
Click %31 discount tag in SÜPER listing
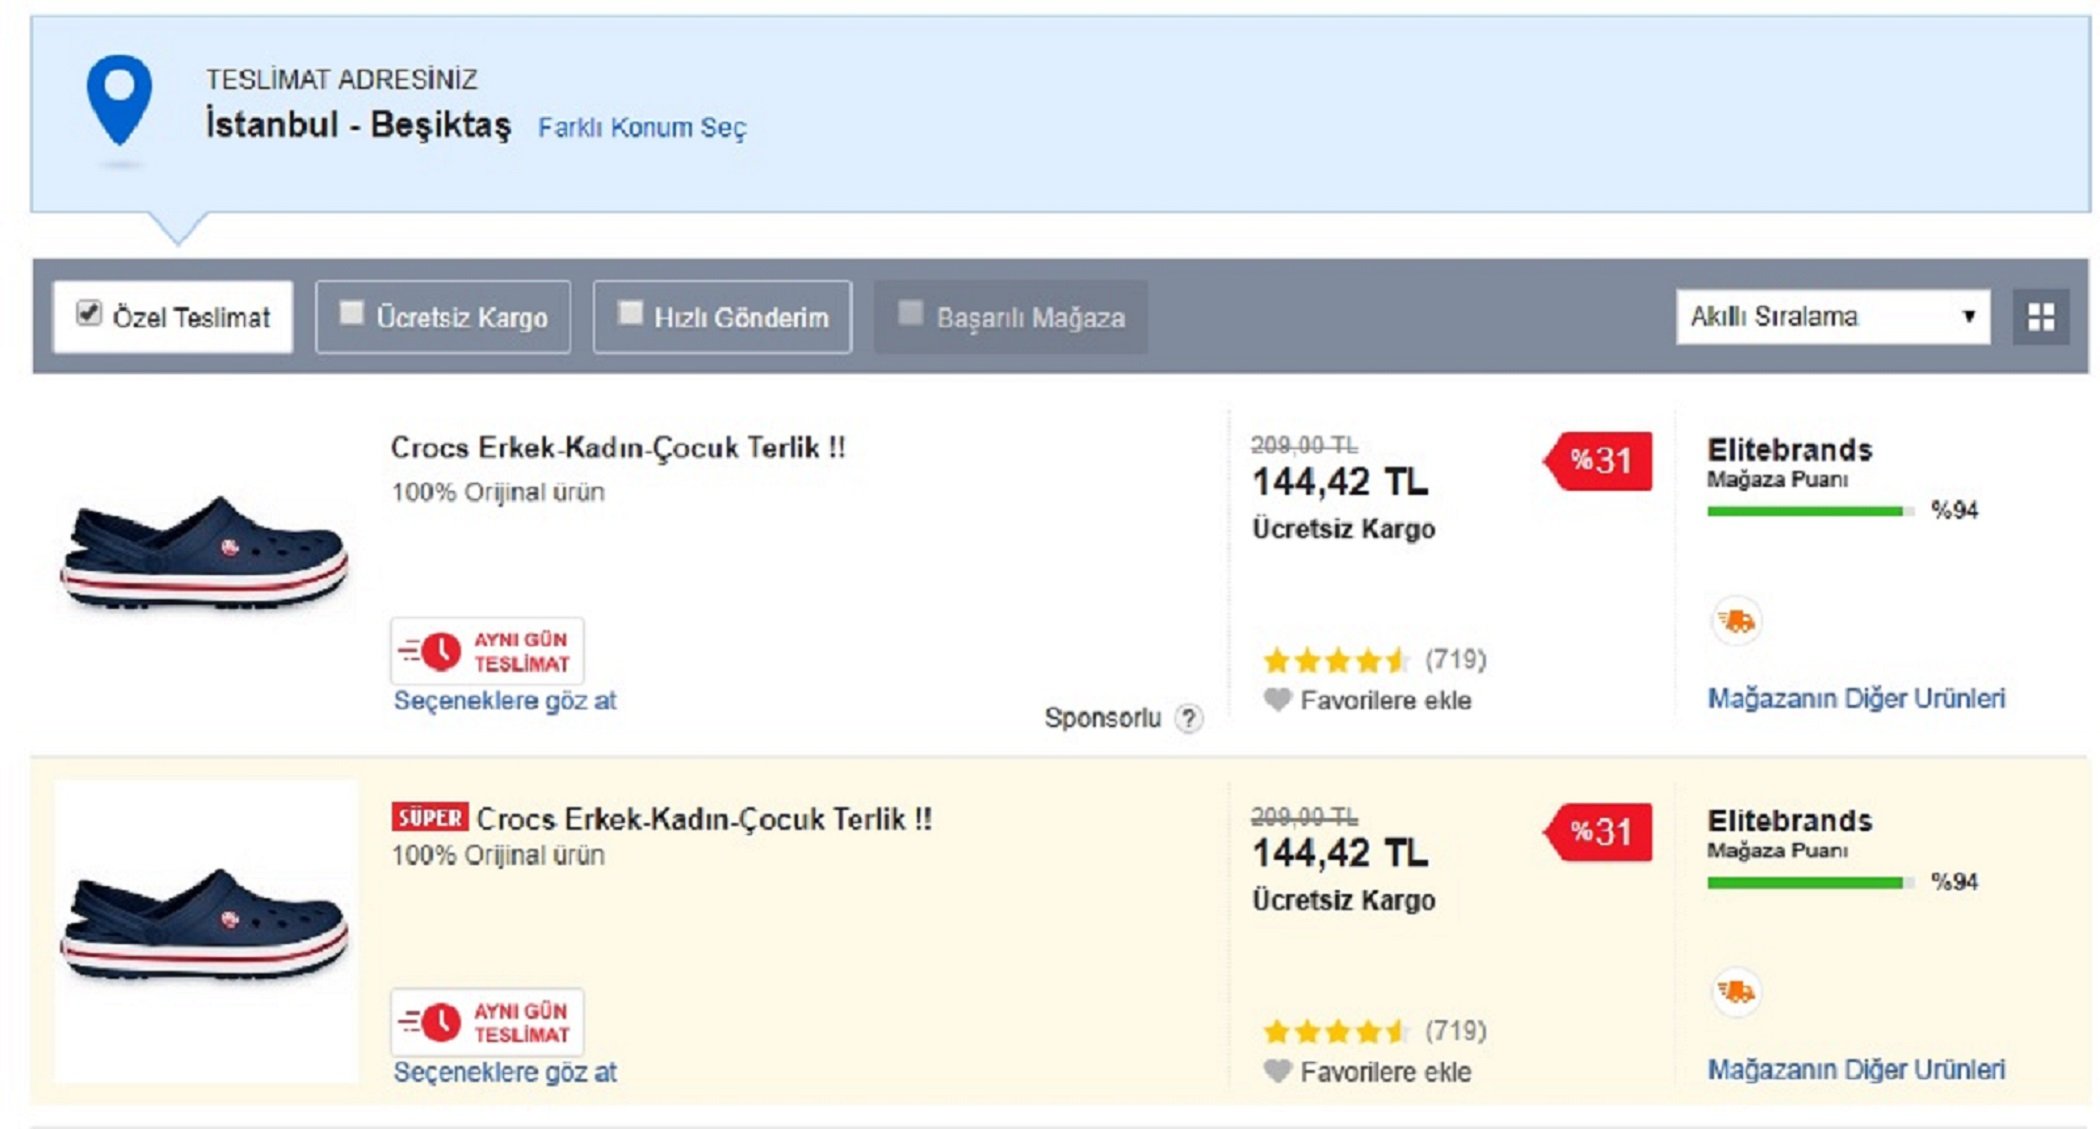point(1598,831)
